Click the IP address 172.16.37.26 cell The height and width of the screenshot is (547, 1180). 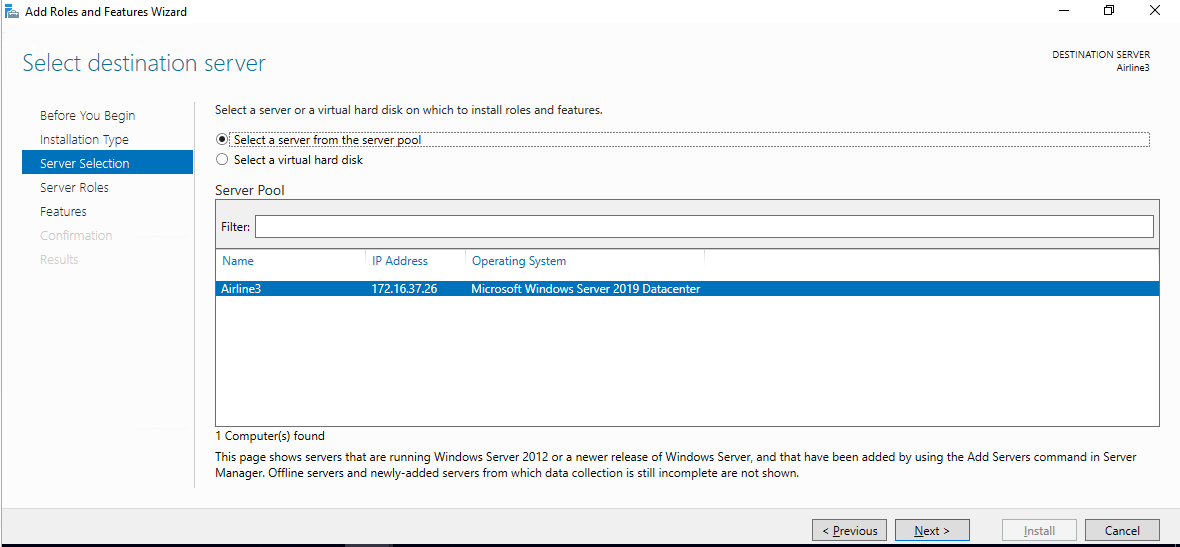(404, 288)
